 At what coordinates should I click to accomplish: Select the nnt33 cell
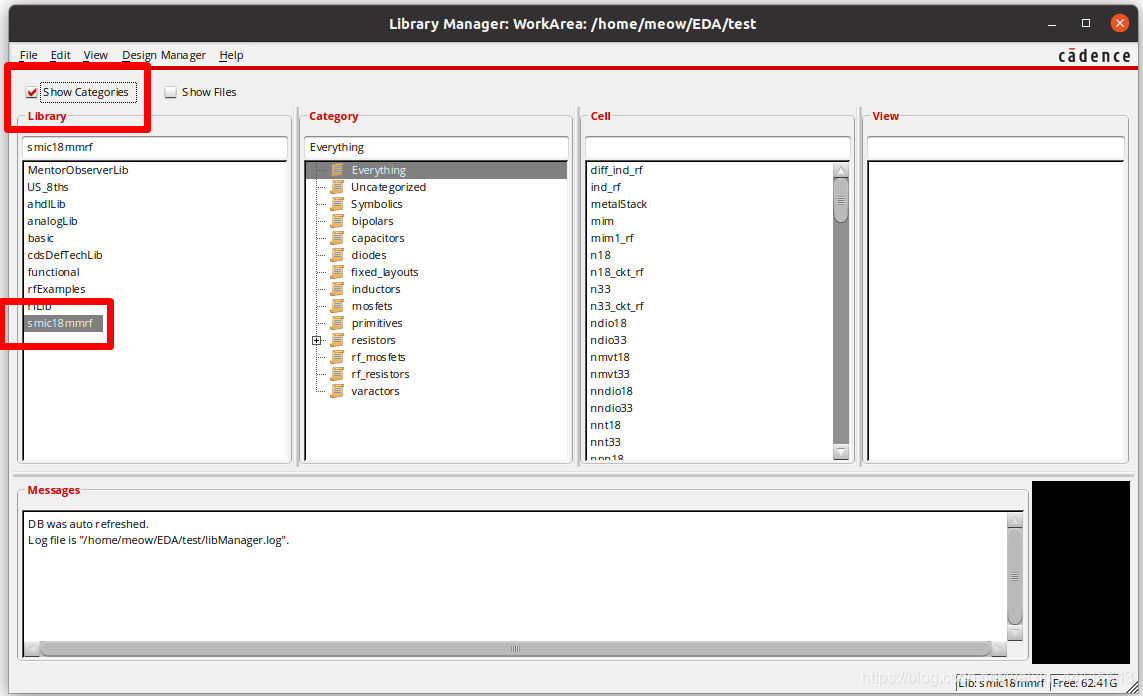(606, 442)
